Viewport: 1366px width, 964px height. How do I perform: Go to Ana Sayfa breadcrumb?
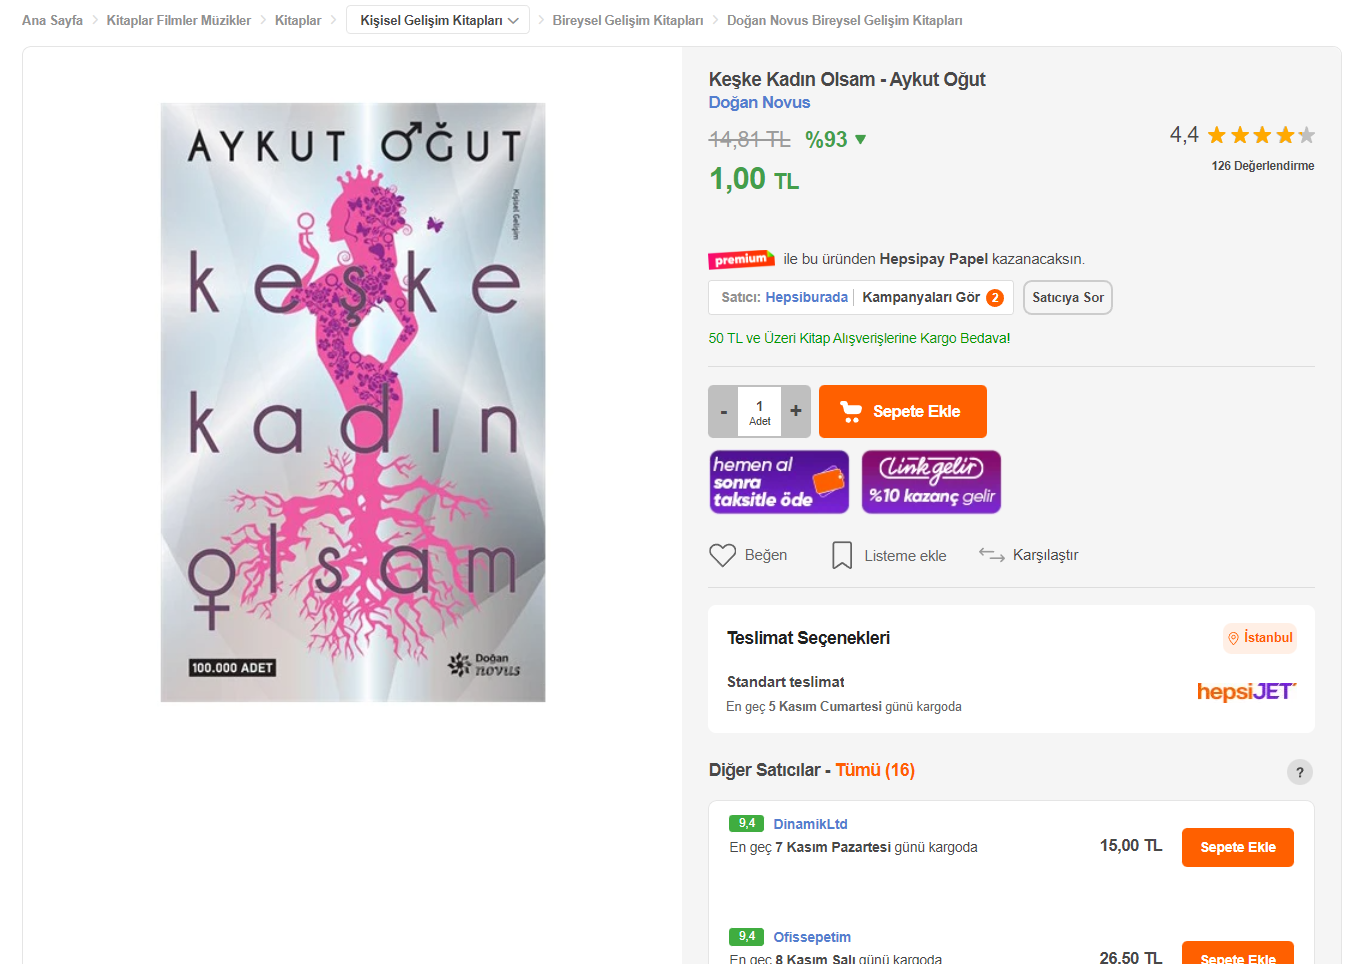click(x=52, y=20)
